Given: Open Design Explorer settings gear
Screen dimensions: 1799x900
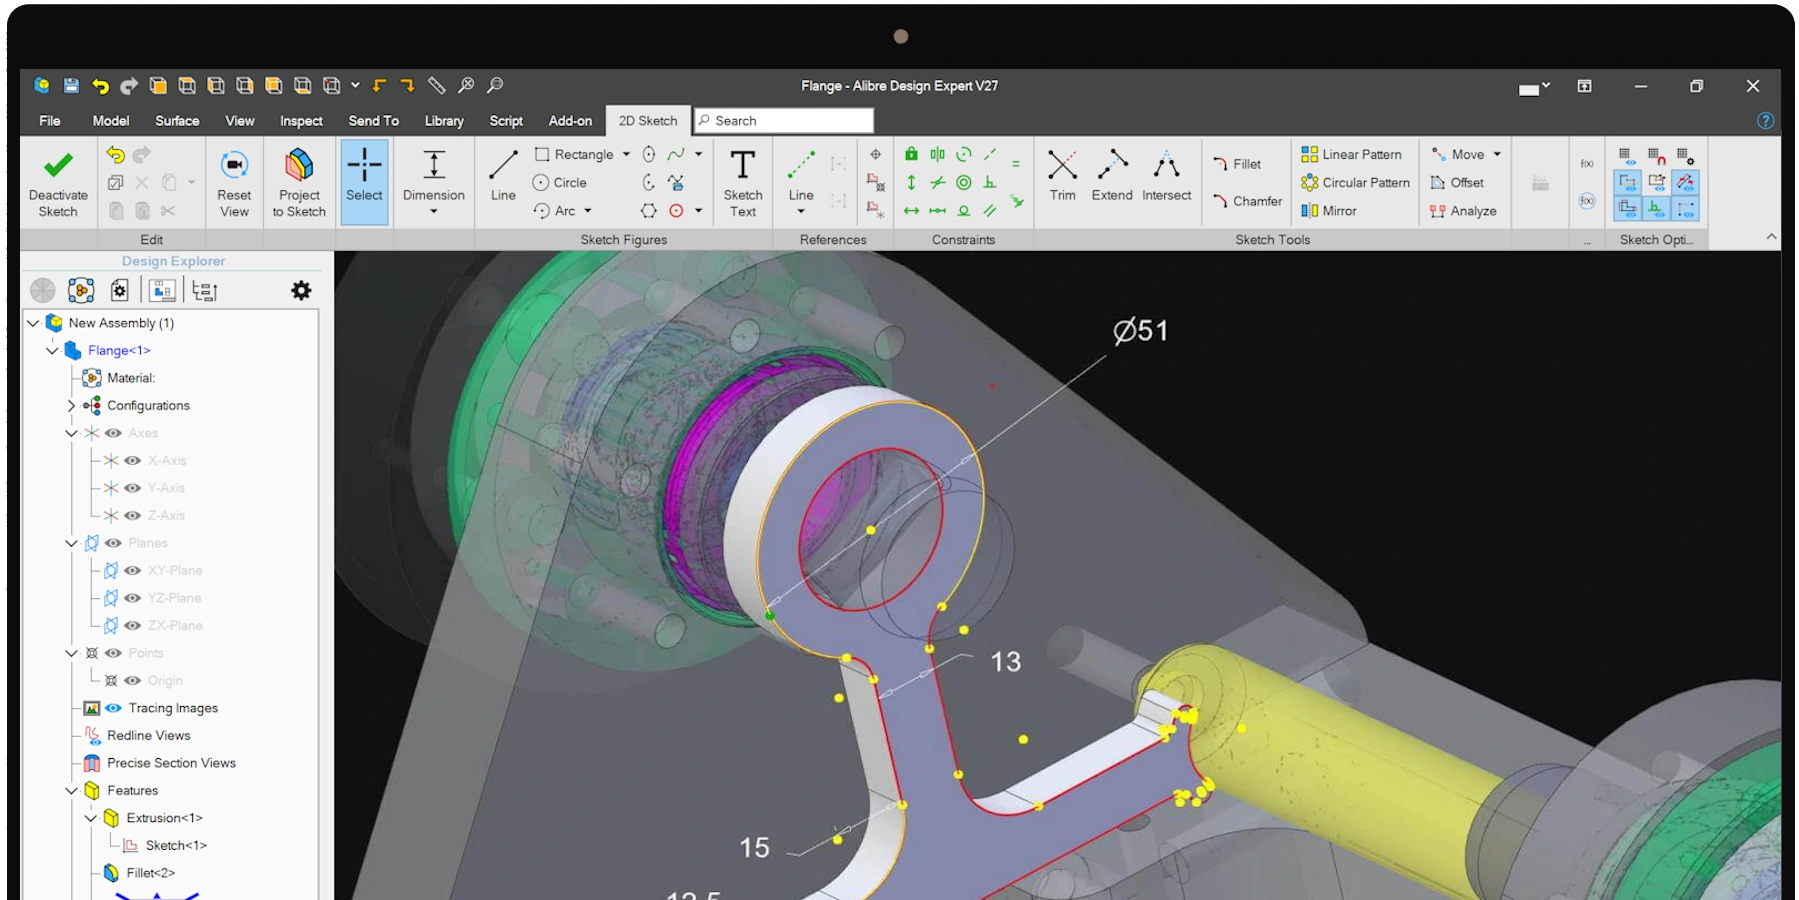Looking at the screenshot, I should tap(301, 290).
